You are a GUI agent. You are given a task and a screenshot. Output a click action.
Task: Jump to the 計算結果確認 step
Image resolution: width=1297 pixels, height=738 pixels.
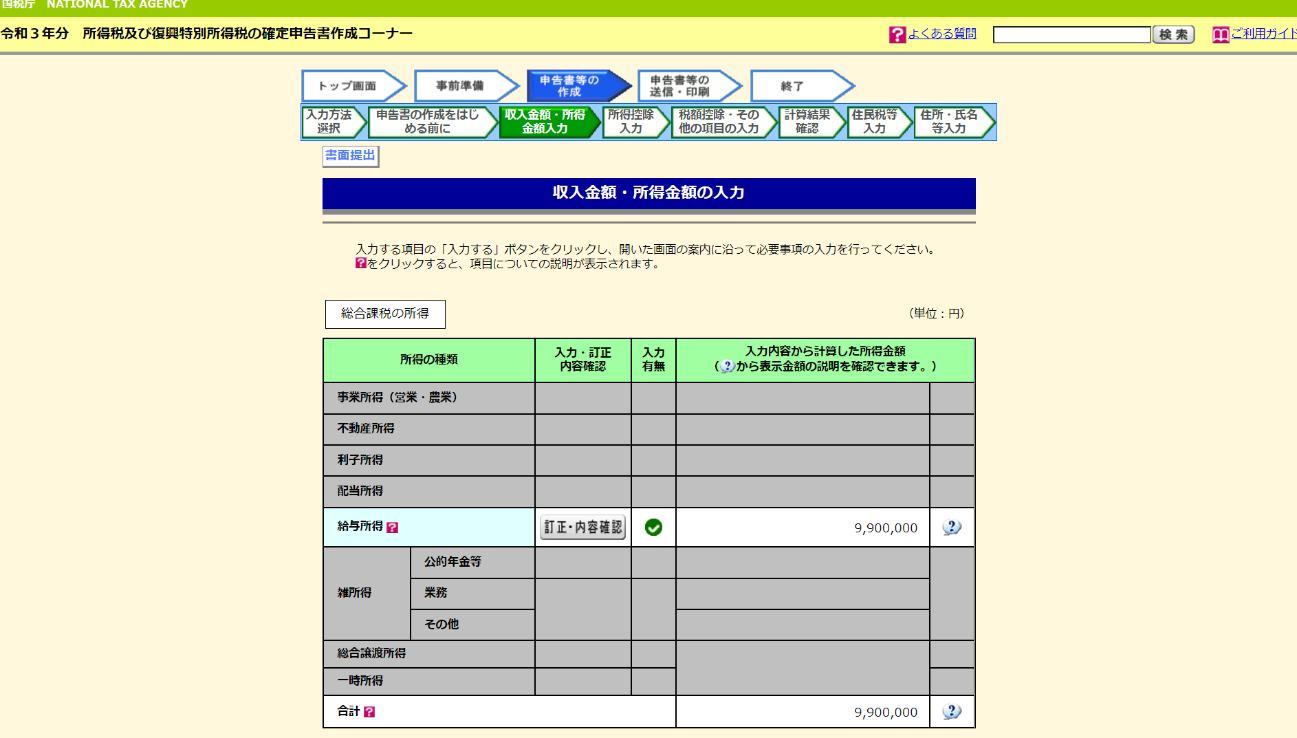807,122
